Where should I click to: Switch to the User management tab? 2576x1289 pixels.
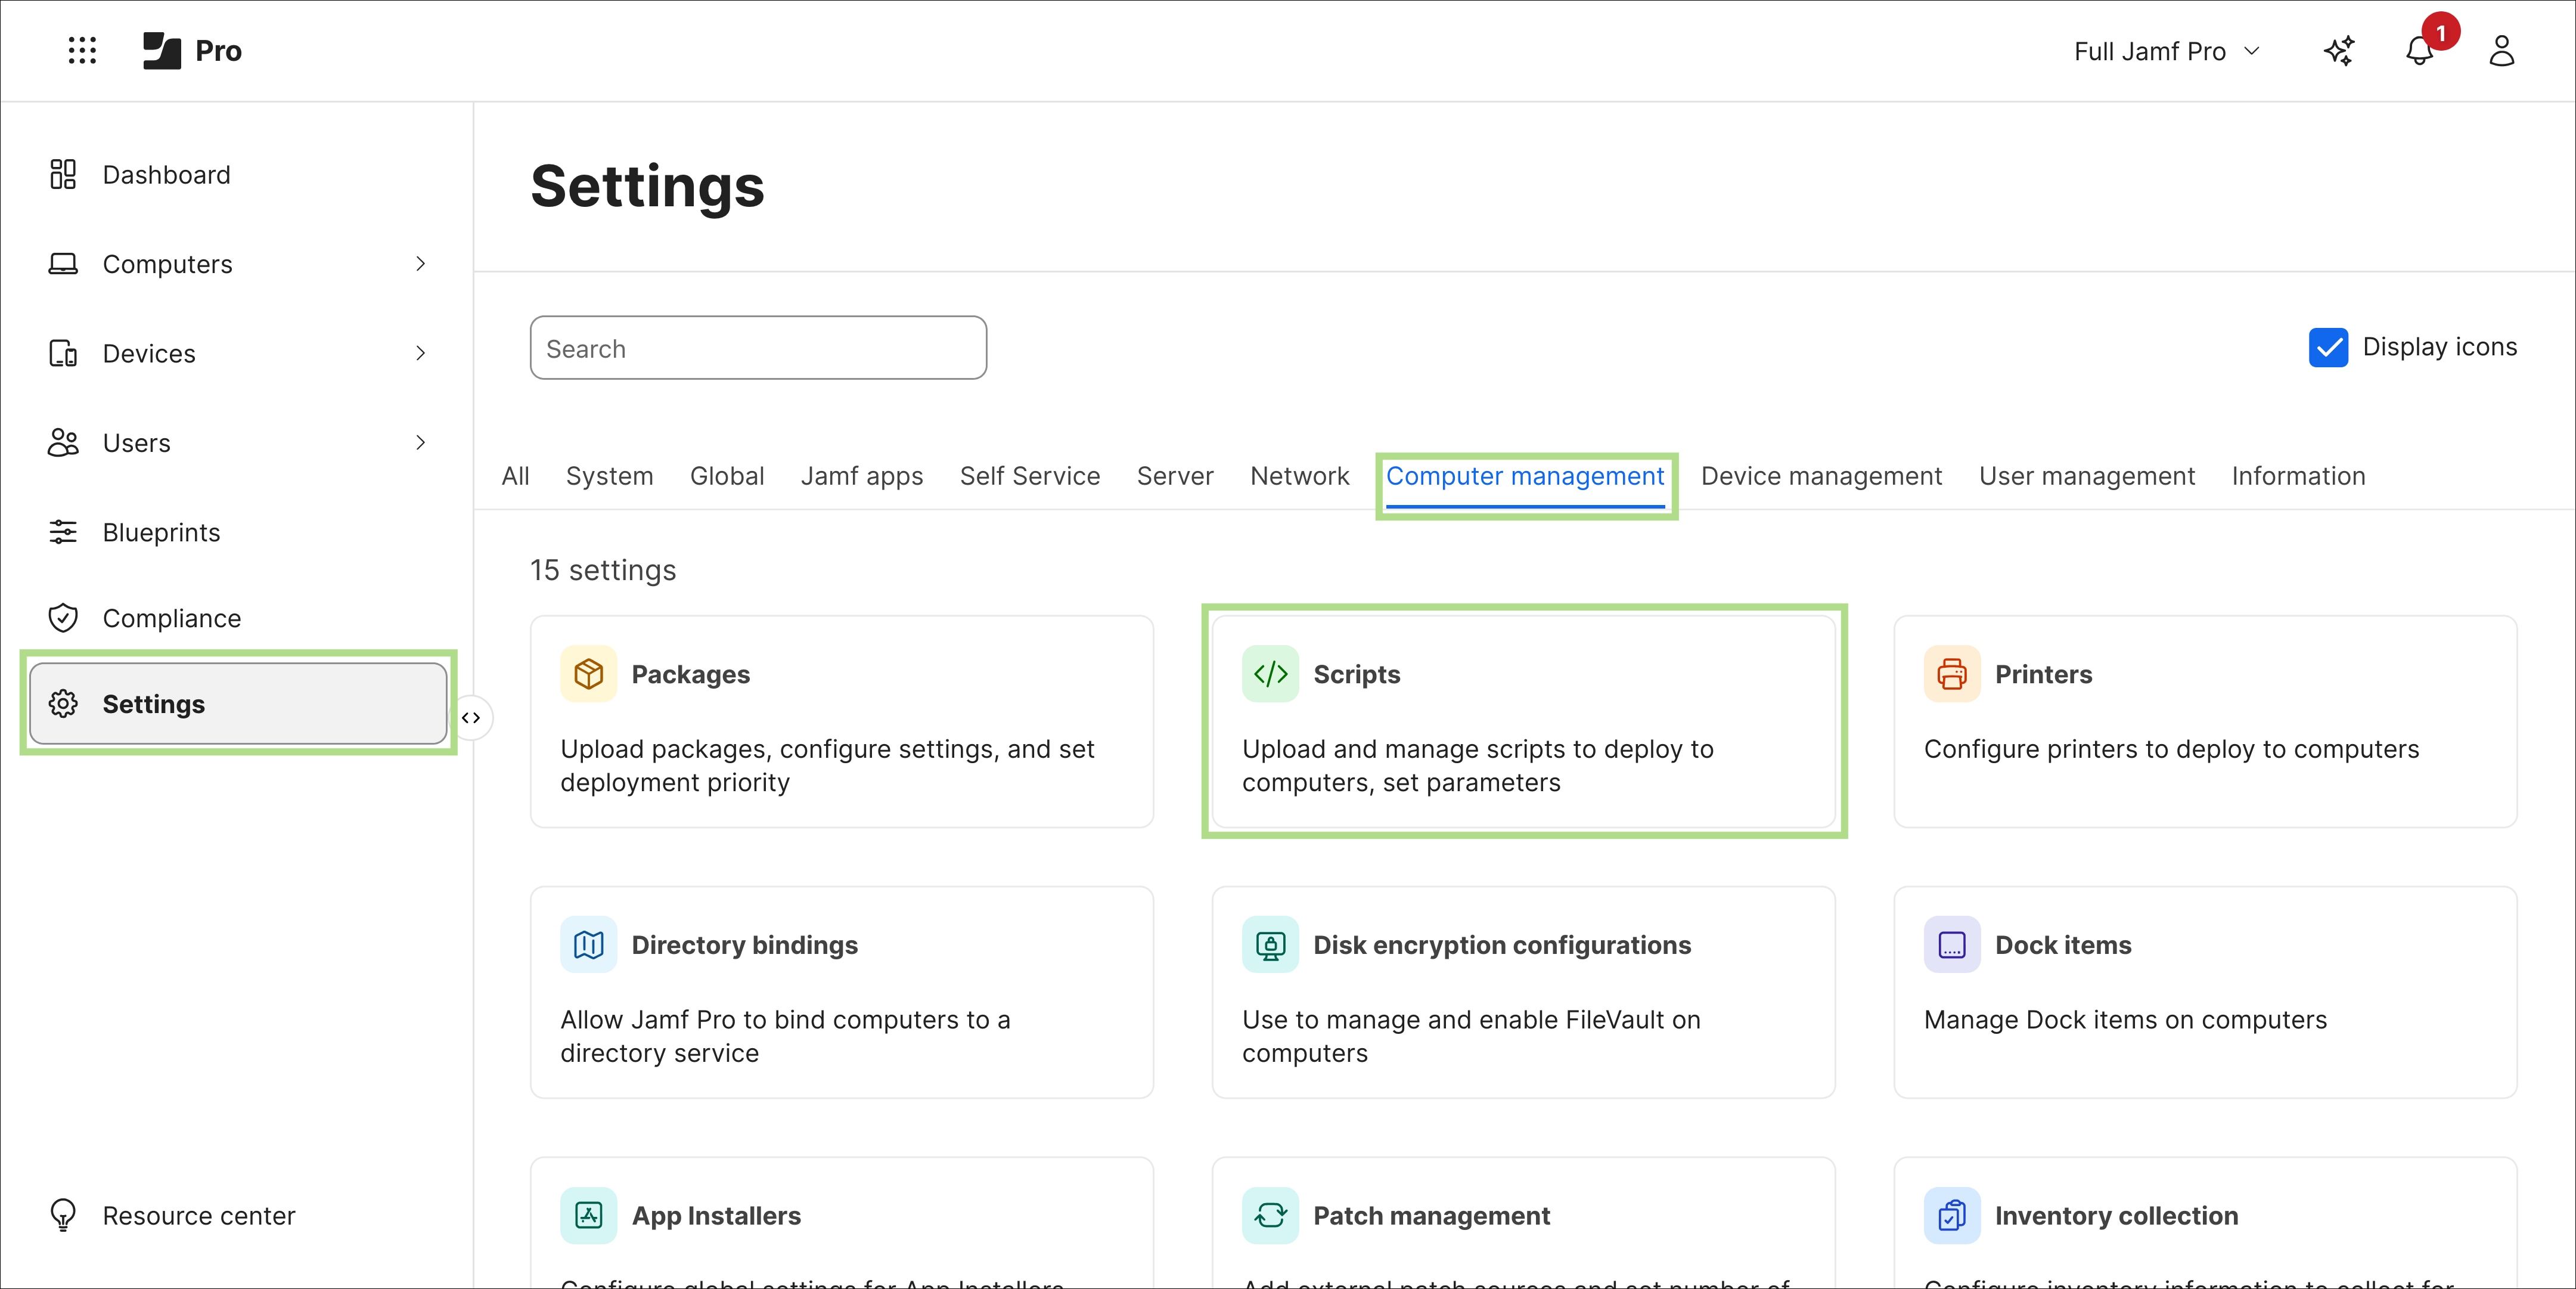2087,476
